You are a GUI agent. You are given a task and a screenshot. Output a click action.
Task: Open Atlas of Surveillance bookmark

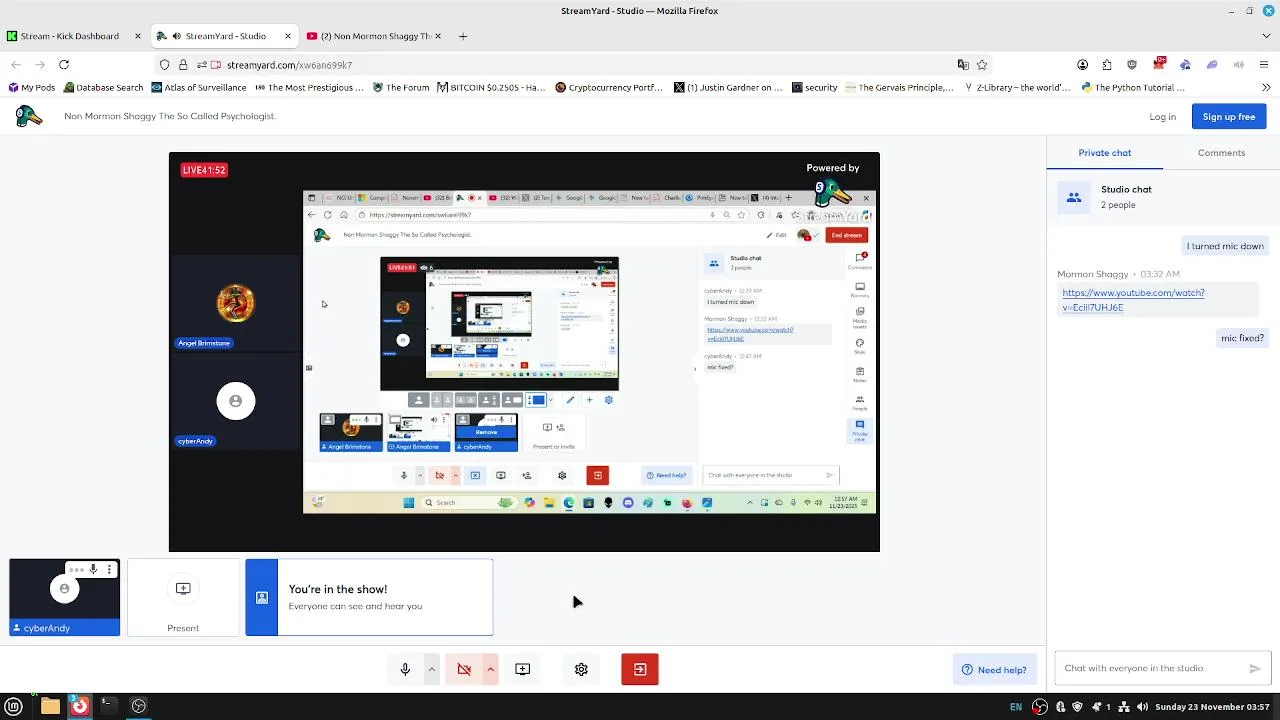tap(198, 88)
